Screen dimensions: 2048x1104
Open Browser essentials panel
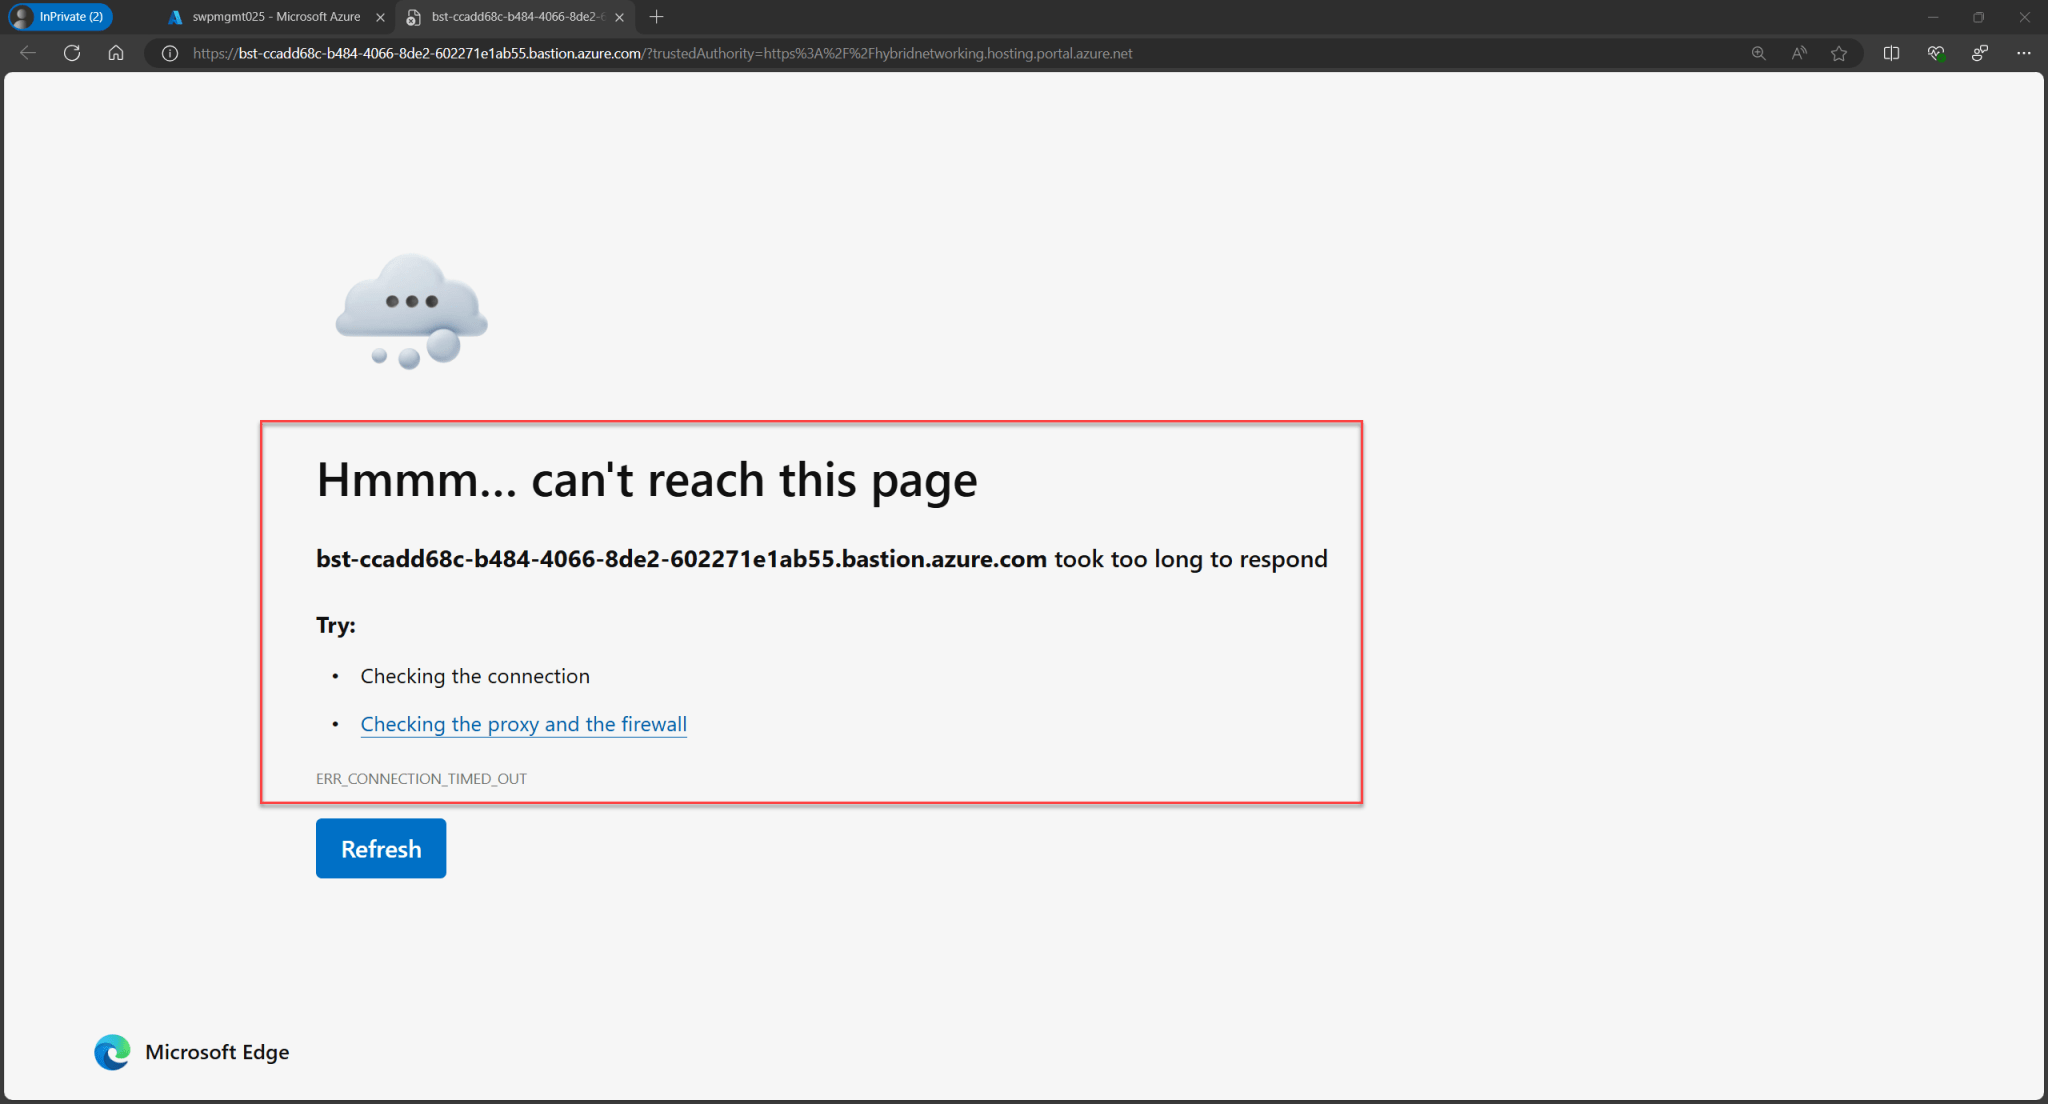pos(1935,53)
